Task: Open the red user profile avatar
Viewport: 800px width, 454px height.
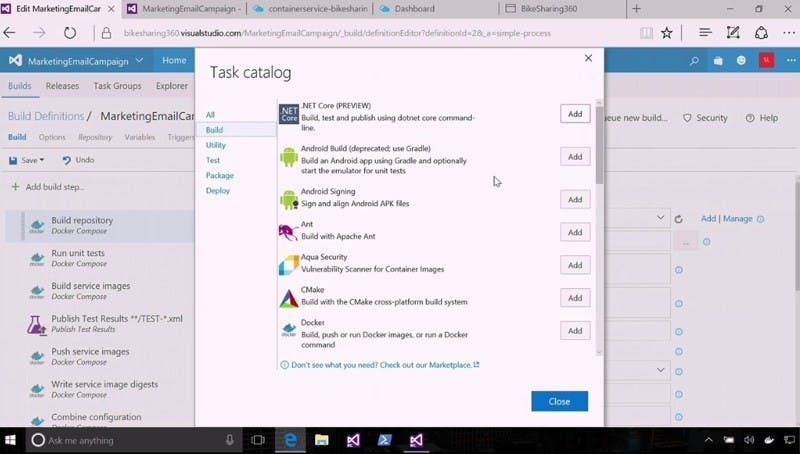Action: (766, 60)
